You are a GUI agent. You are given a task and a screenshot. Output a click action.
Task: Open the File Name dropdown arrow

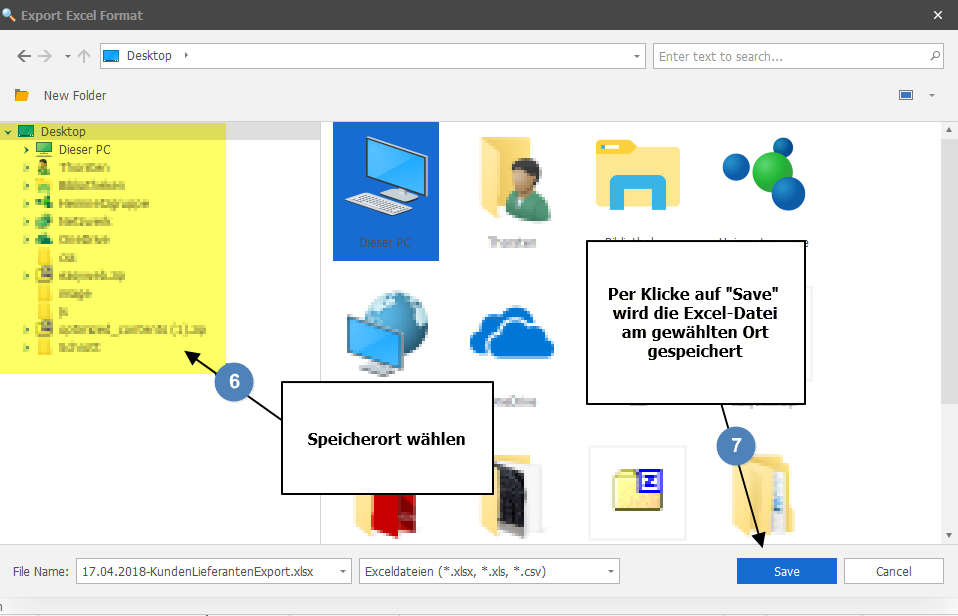click(343, 571)
